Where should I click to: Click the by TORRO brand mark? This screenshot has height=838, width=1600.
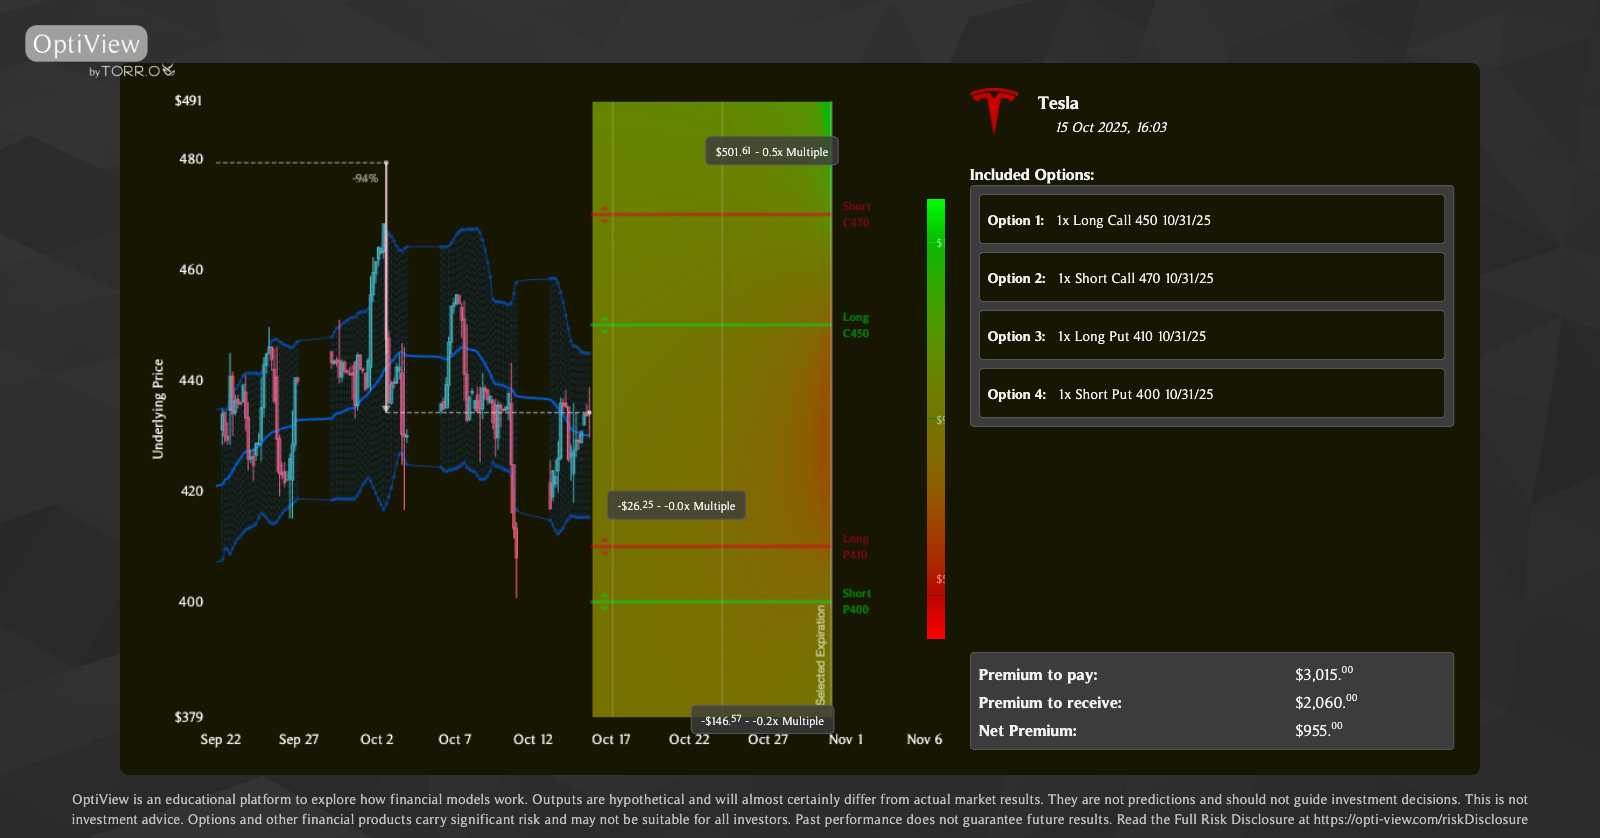[x=131, y=71]
